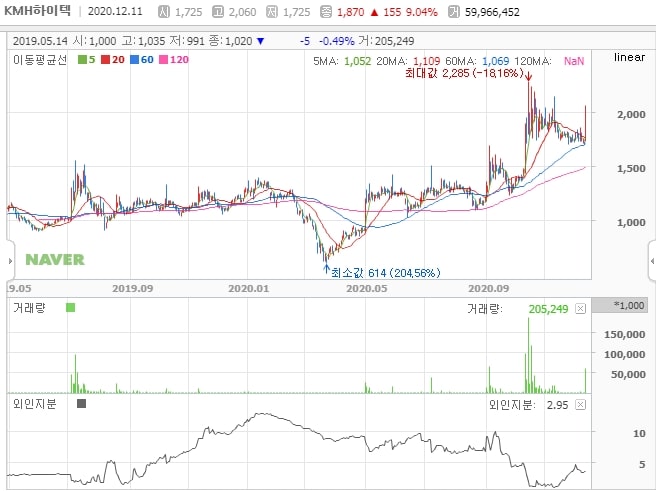
Task: Click the blue 60-day moving average swatch
Action: pyautogui.click(x=134, y=60)
